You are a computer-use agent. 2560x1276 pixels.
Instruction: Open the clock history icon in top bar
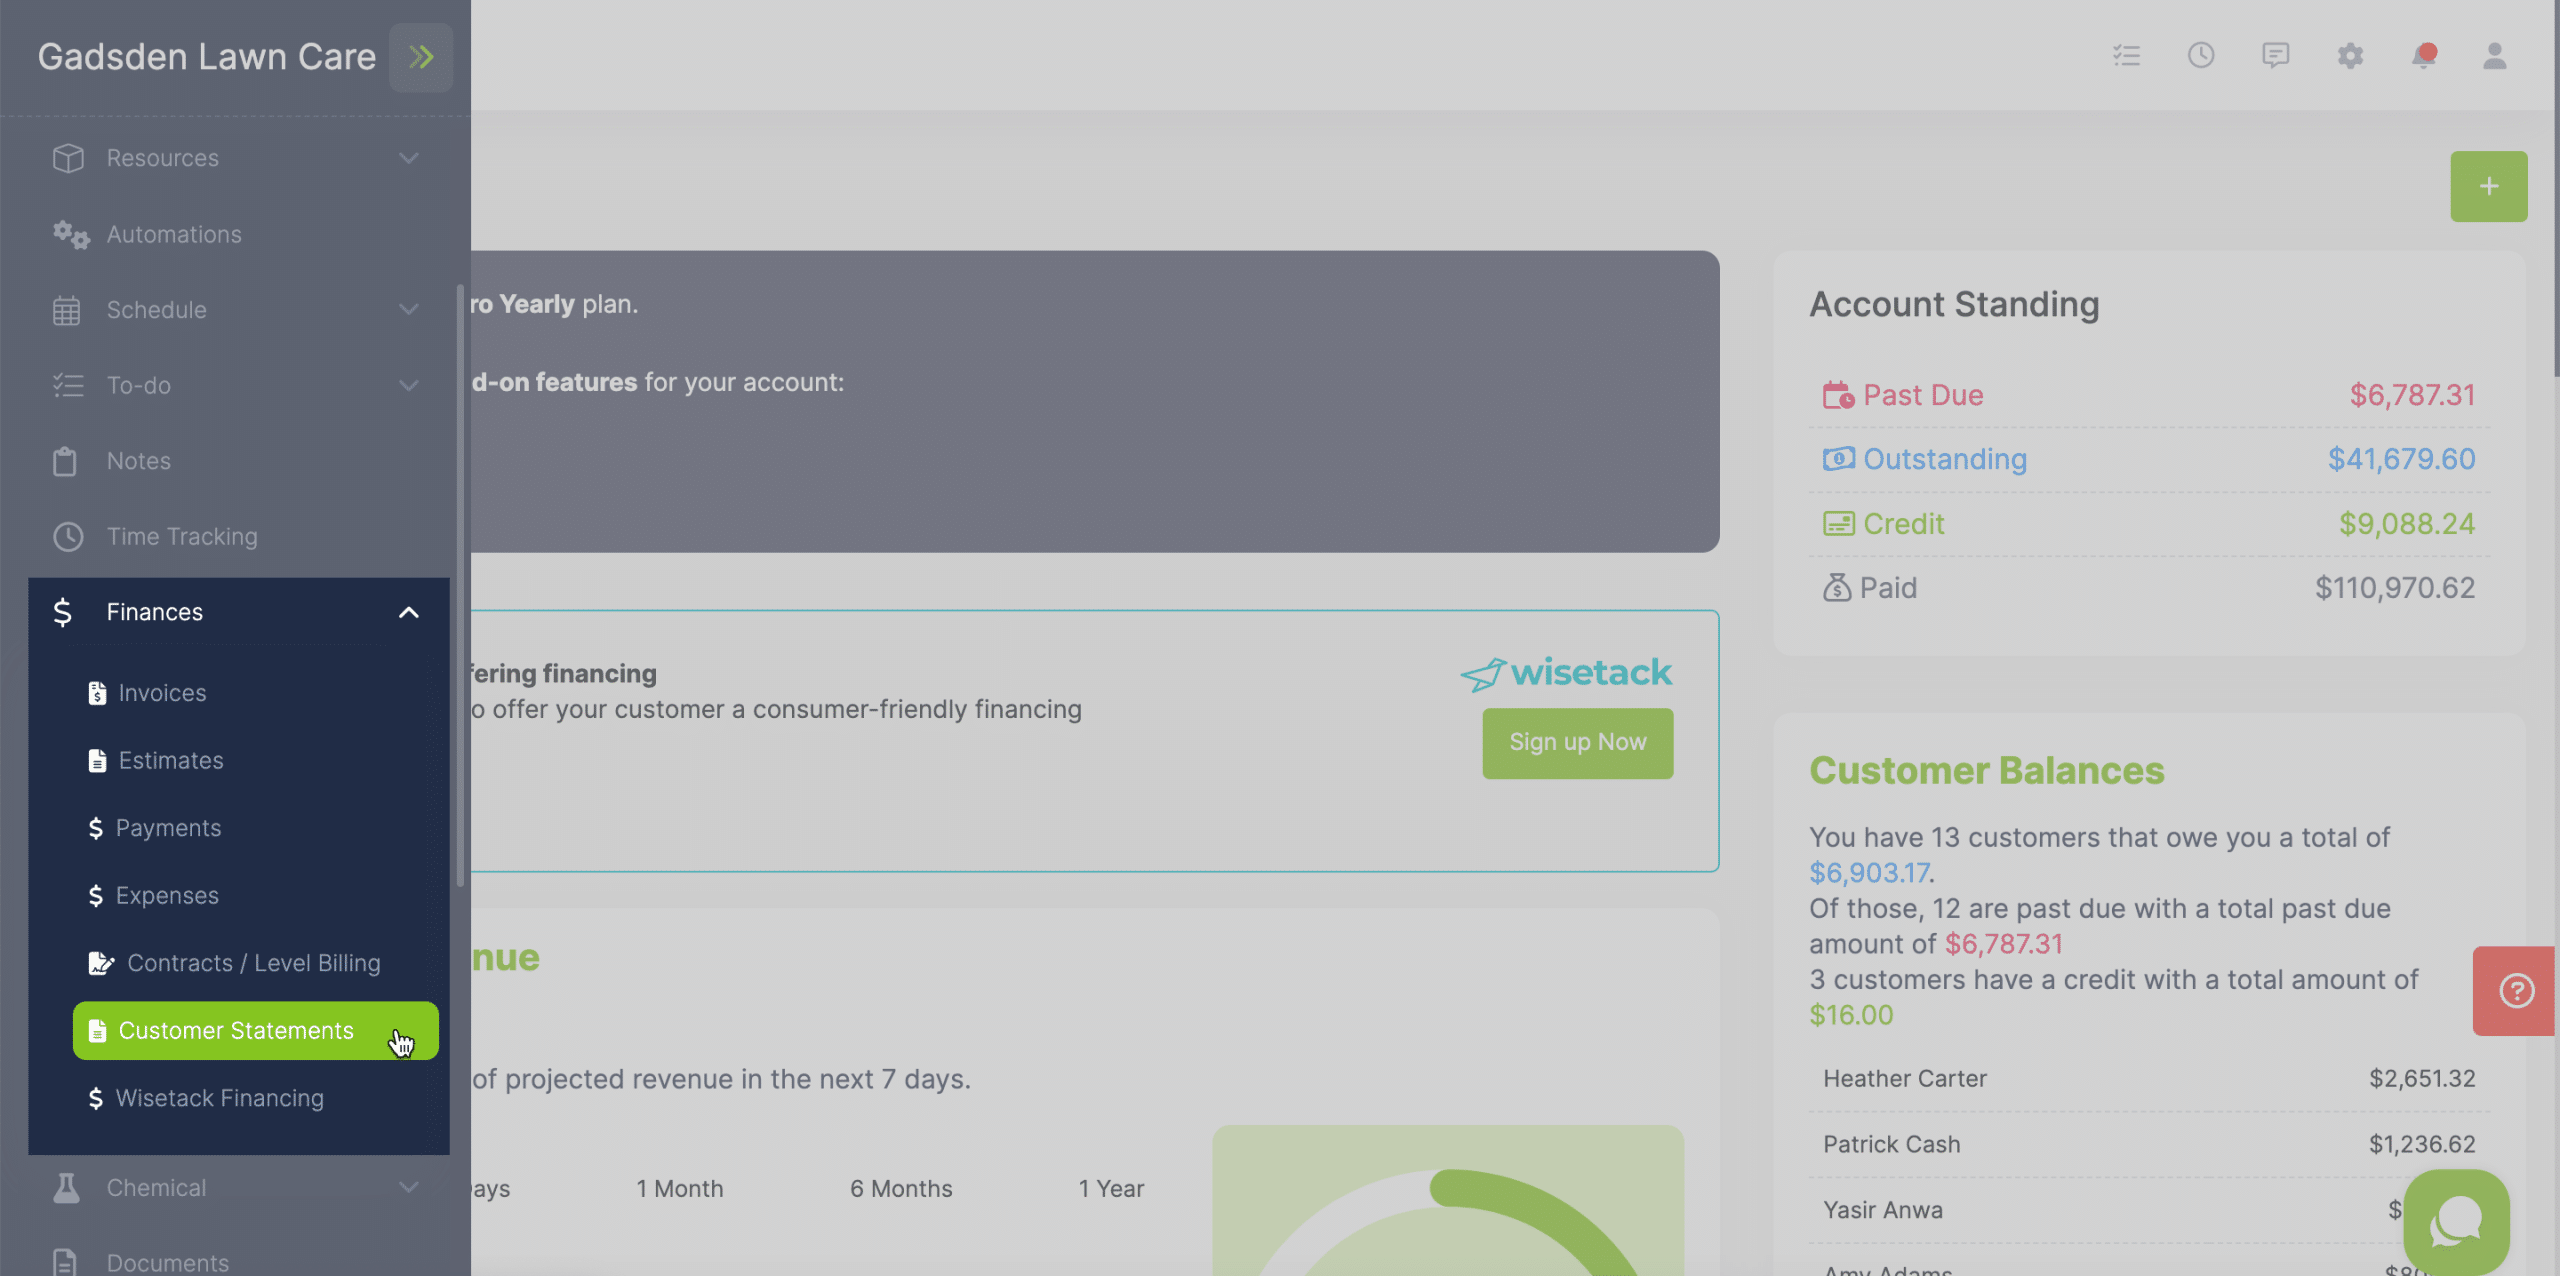pyautogui.click(x=2201, y=55)
